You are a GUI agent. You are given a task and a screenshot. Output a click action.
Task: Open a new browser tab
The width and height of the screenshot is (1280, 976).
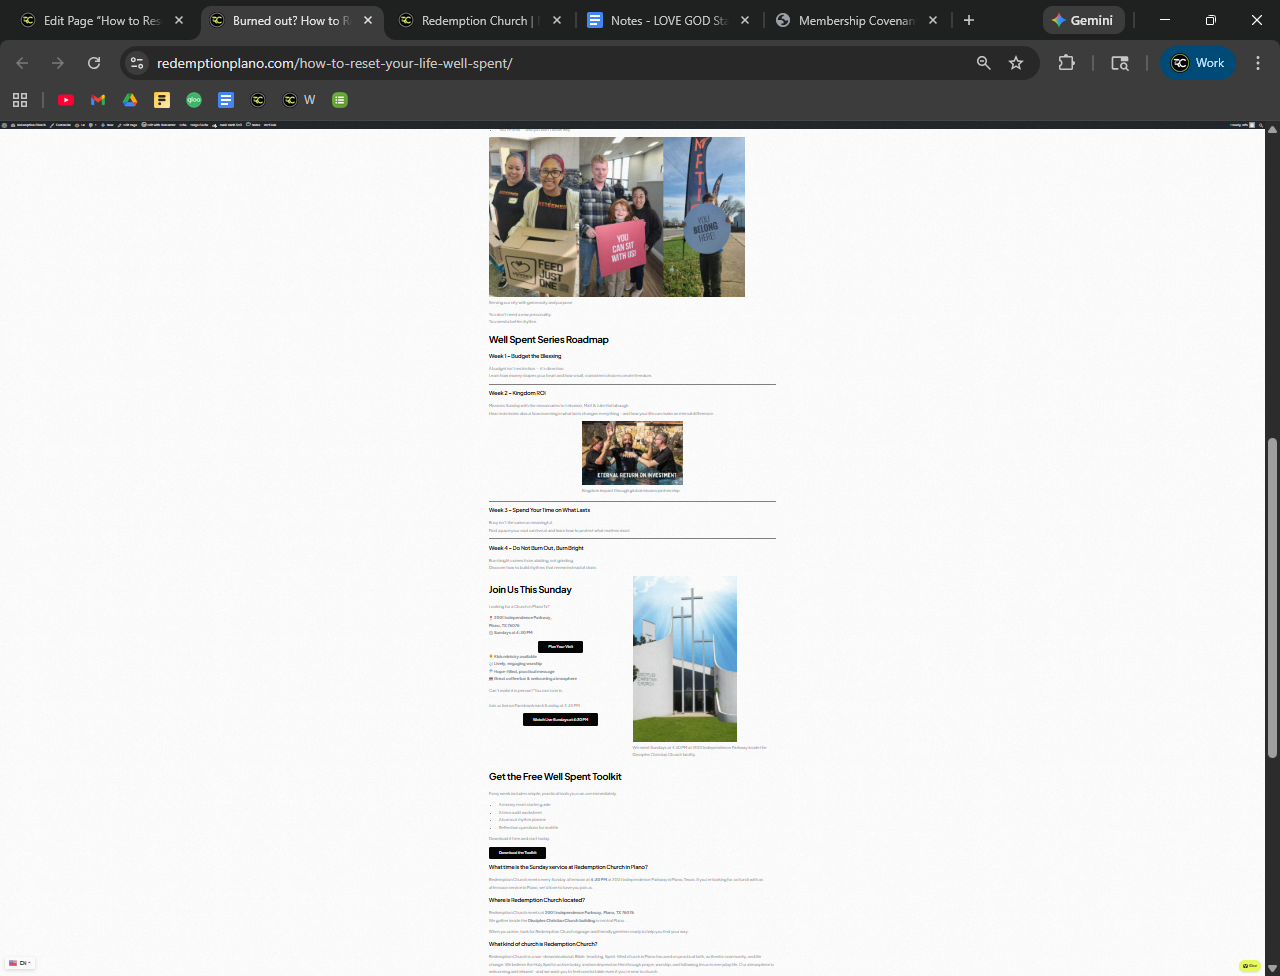(x=968, y=20)
